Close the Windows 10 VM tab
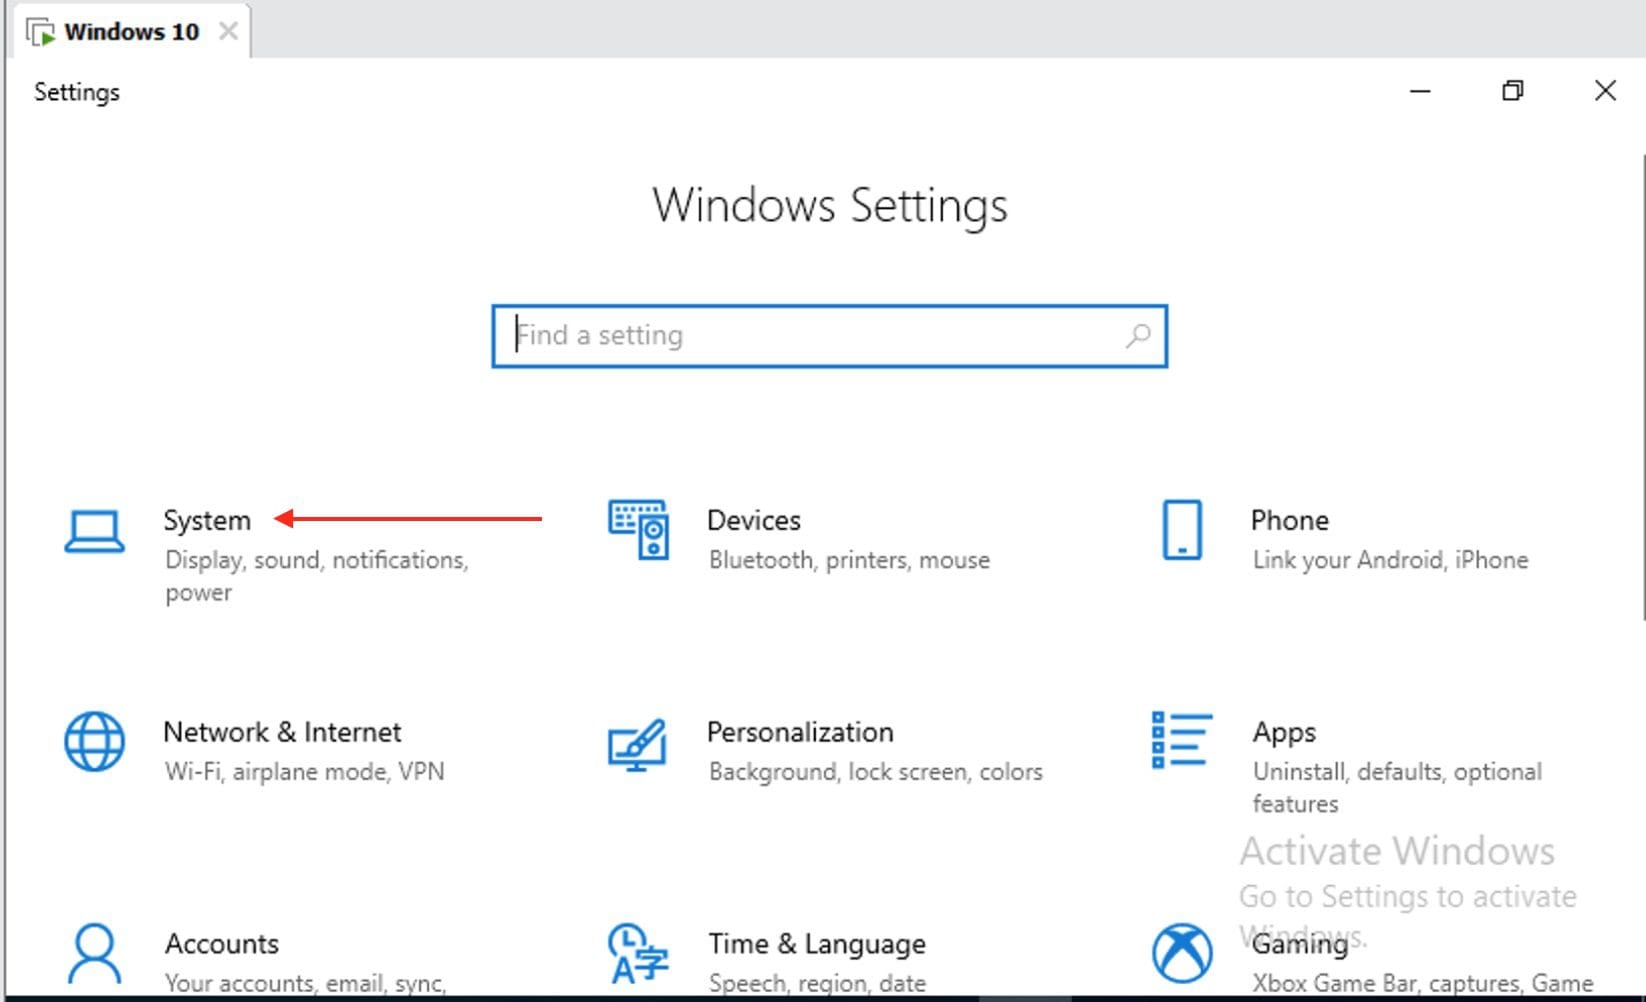The width and height of the screenshot is (1646, 1002). (229, 32)
